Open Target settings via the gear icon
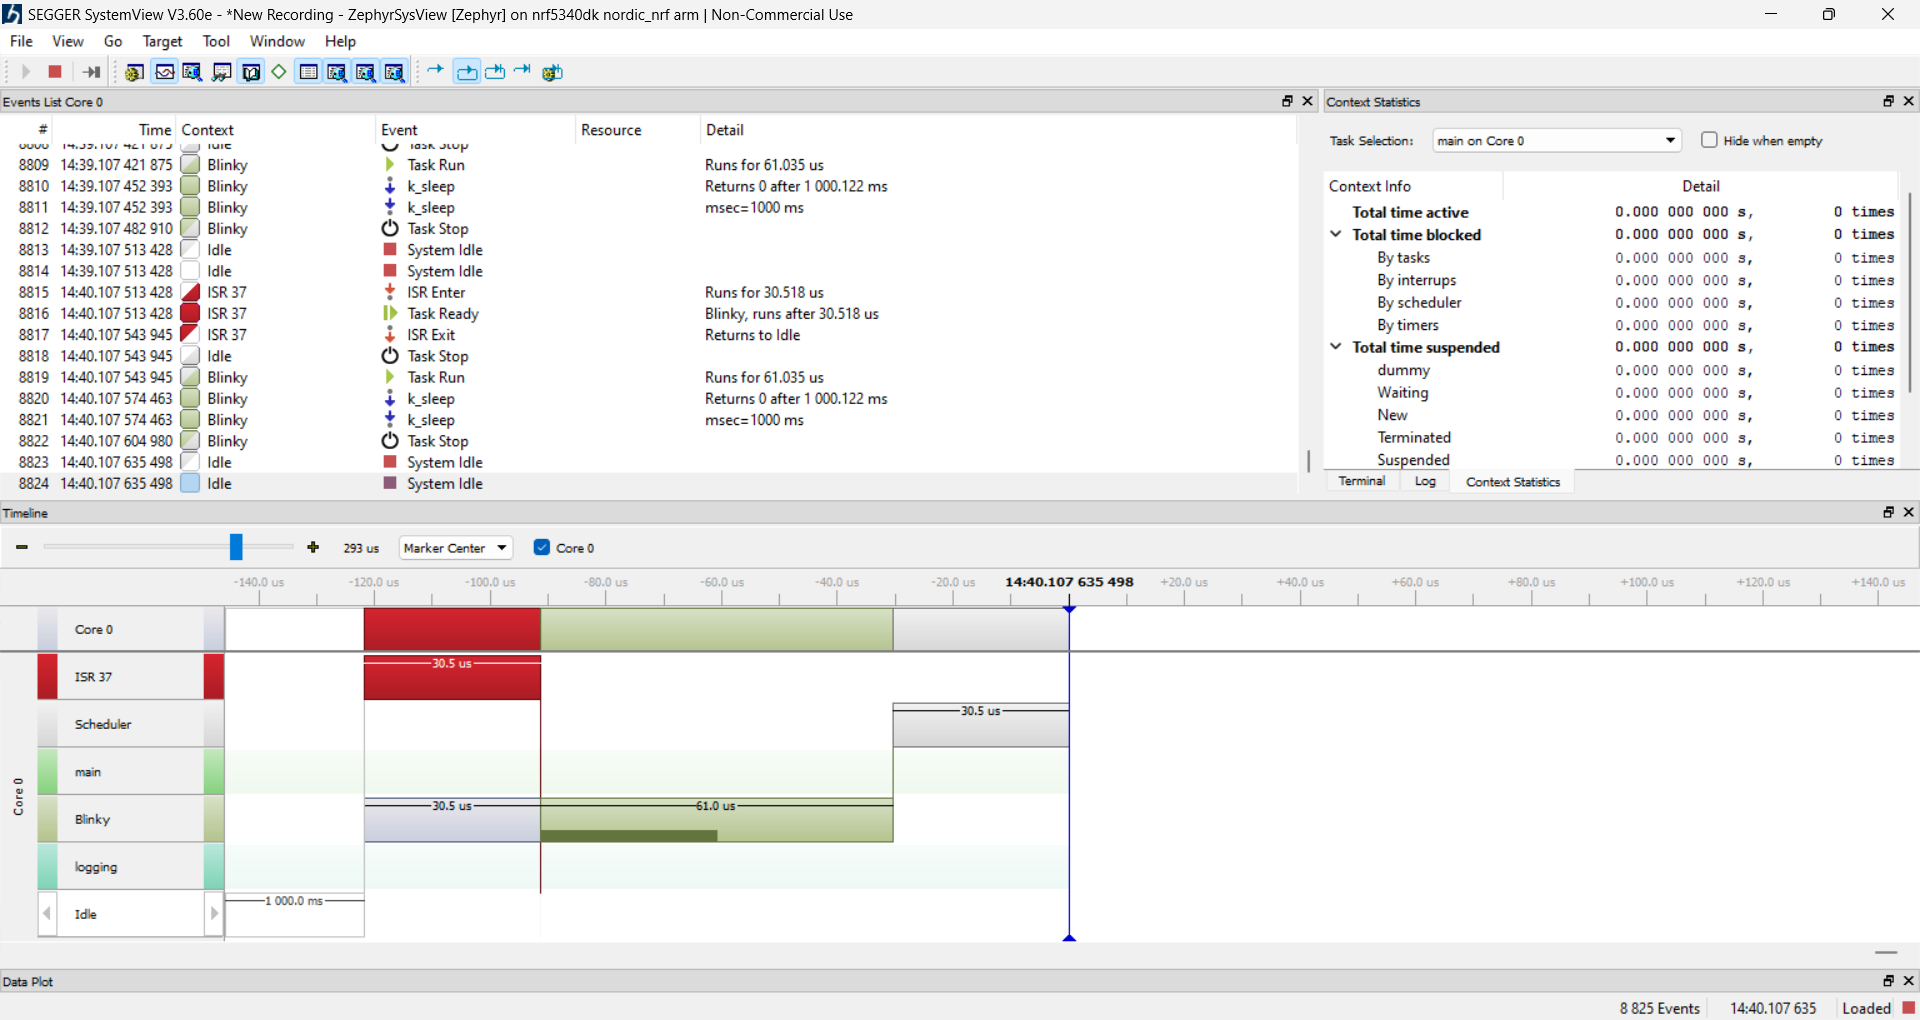The height and width of the screenshot is (1020, 1920). pyautogui.click(x=134, y=71)
